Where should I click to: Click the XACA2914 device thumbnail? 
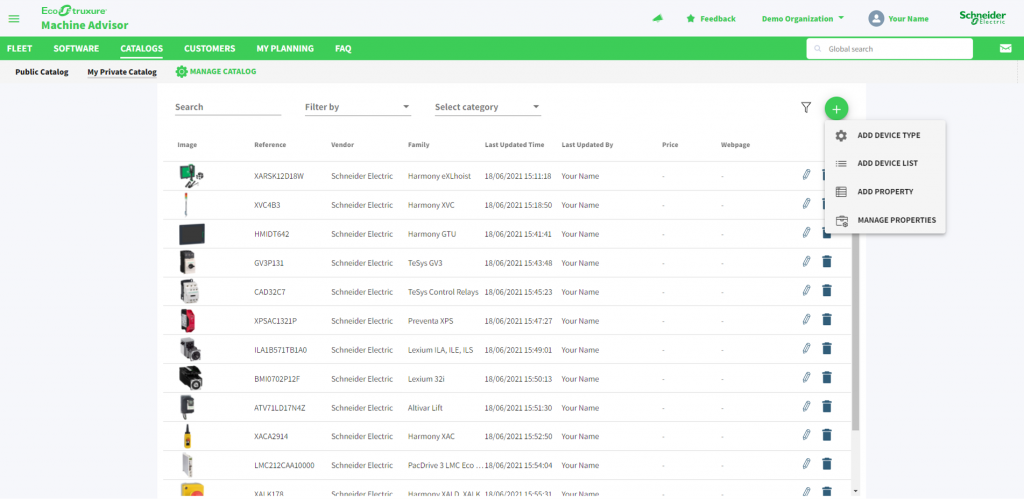click(x=187, y=436)
